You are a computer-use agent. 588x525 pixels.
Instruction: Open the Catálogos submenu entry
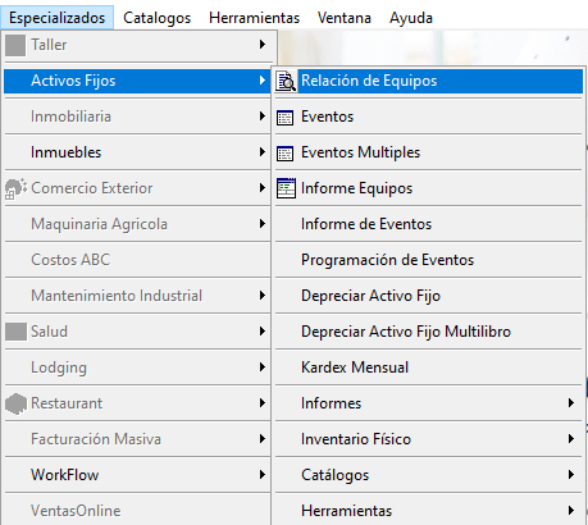(x=429, y=475)
